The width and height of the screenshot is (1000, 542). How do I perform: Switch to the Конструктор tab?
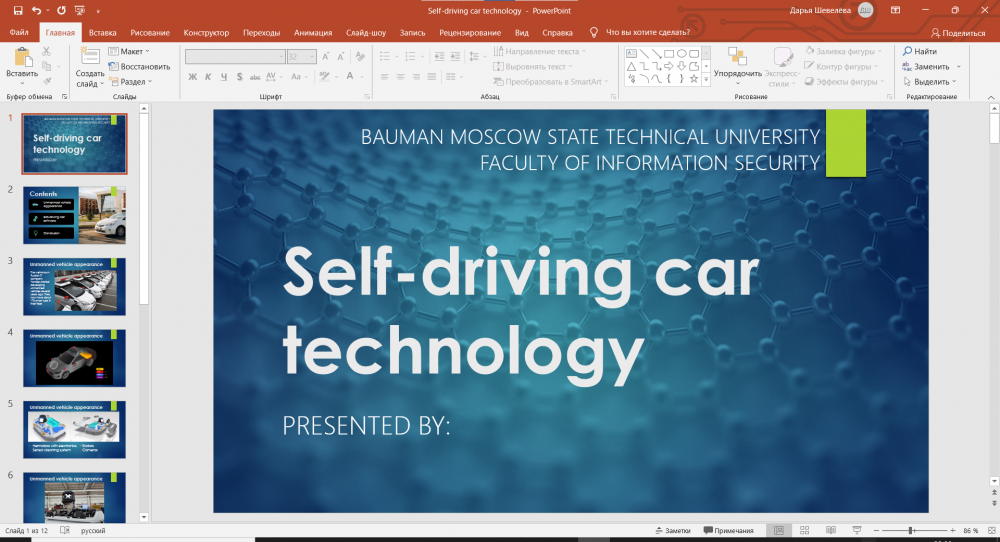(206, 33)
